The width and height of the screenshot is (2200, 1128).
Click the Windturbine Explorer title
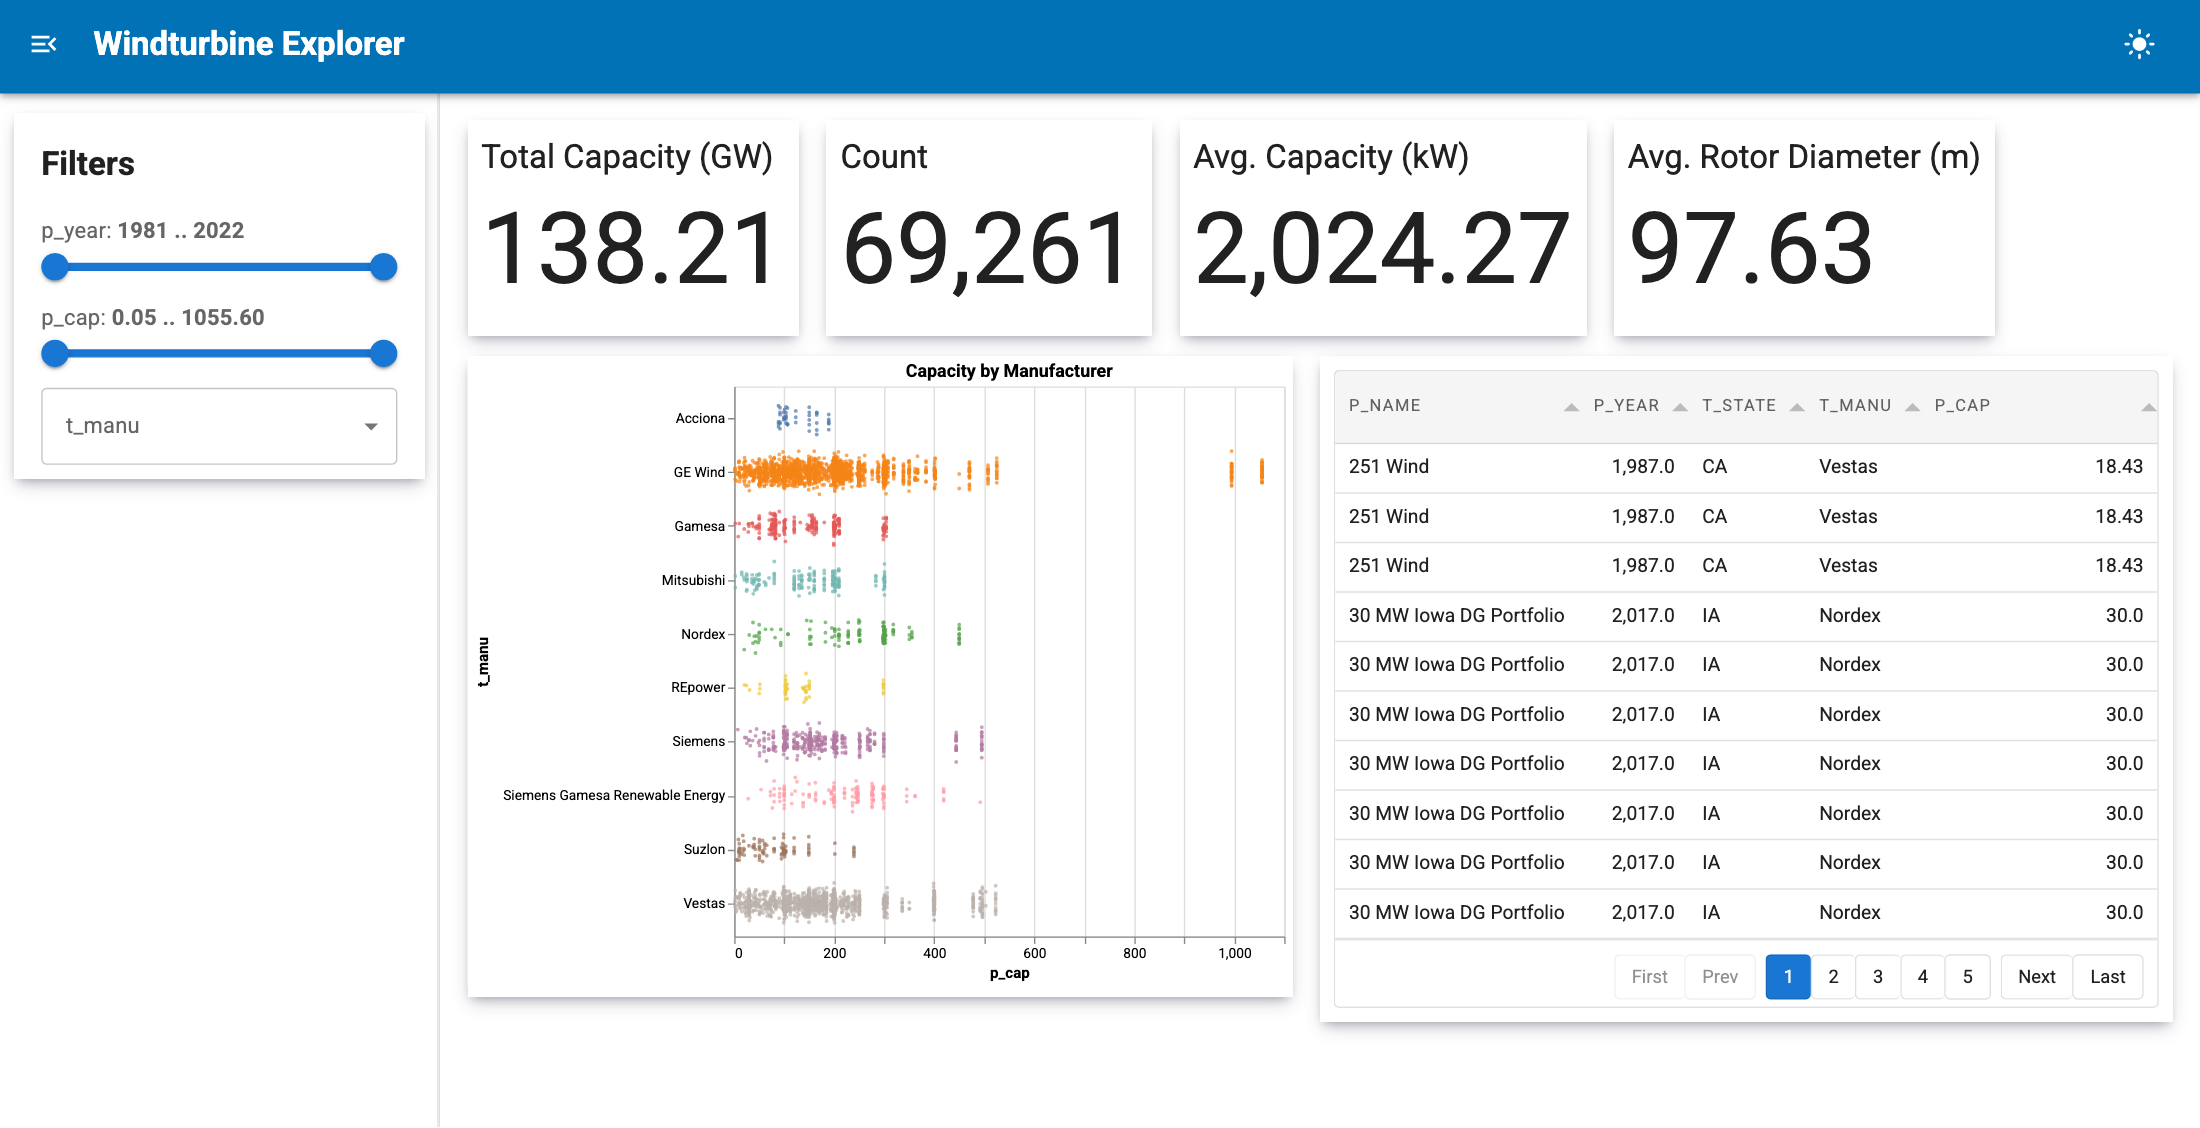[249, 44]
